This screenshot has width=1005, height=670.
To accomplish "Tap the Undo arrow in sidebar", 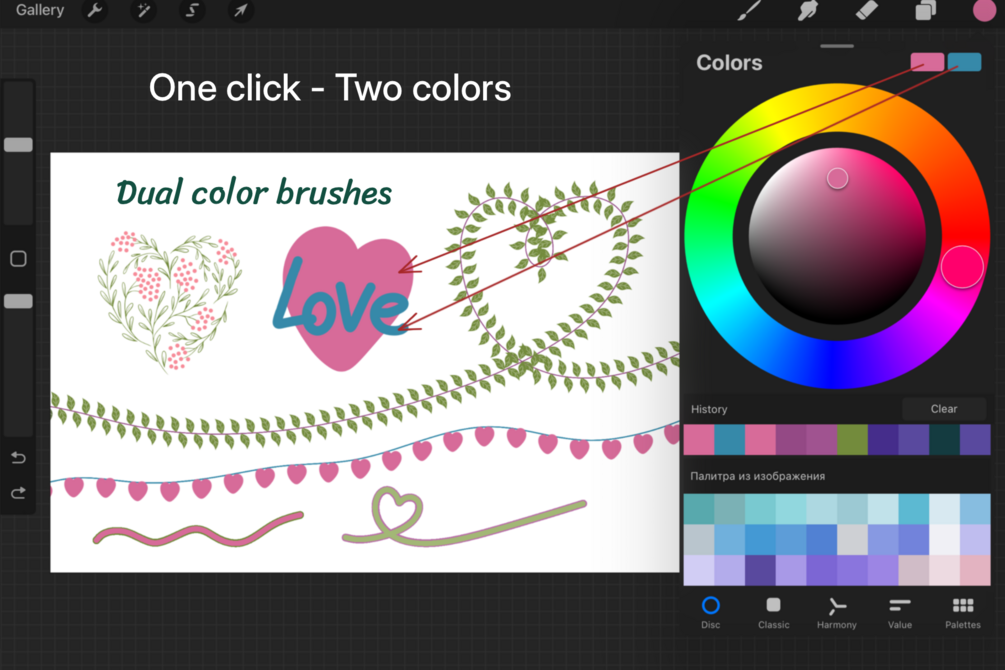I will point(19,458).
